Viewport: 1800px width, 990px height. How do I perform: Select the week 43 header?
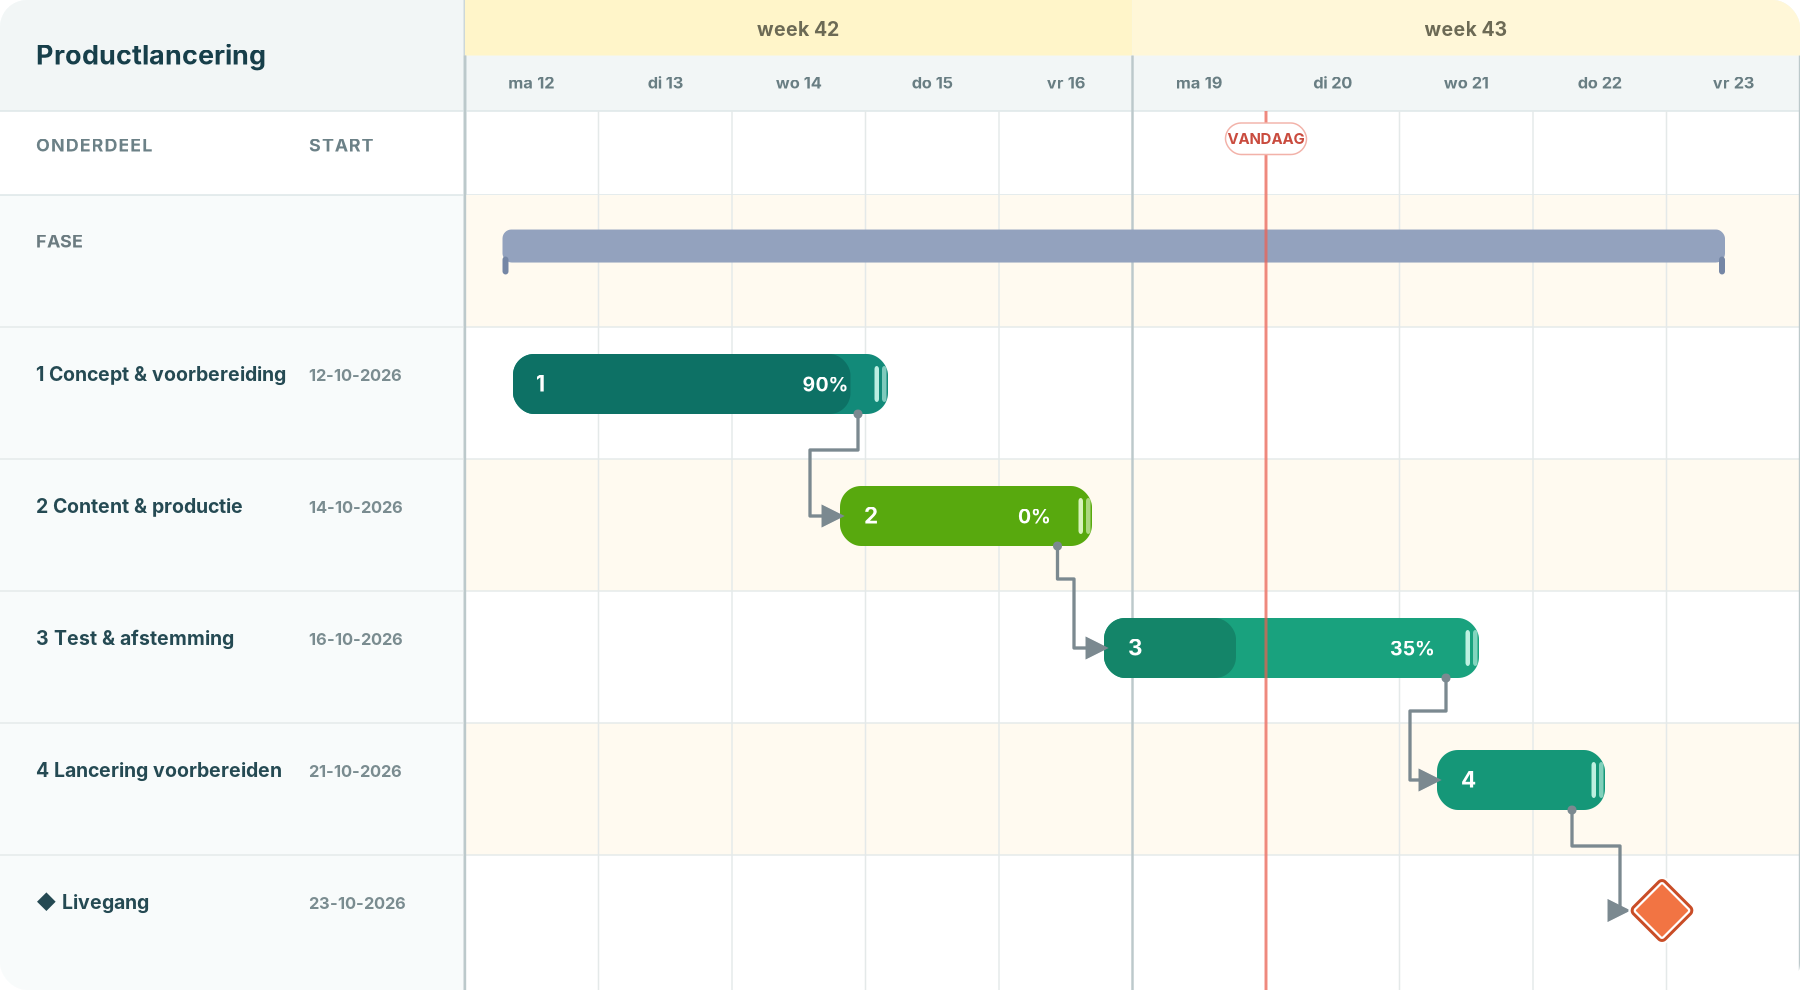point(1466,28)
